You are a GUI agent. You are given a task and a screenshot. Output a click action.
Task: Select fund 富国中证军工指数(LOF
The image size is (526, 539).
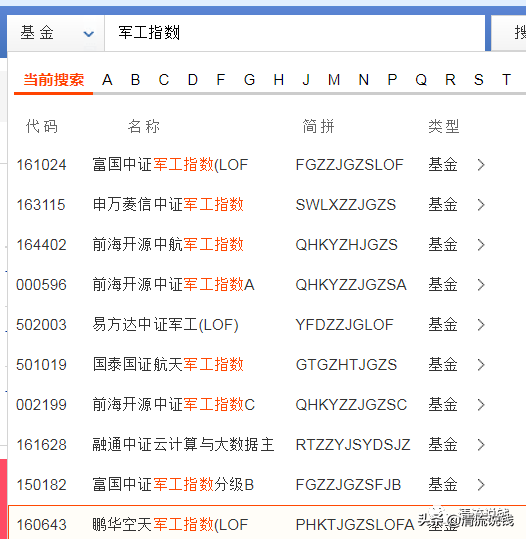(x=170, y=165)
